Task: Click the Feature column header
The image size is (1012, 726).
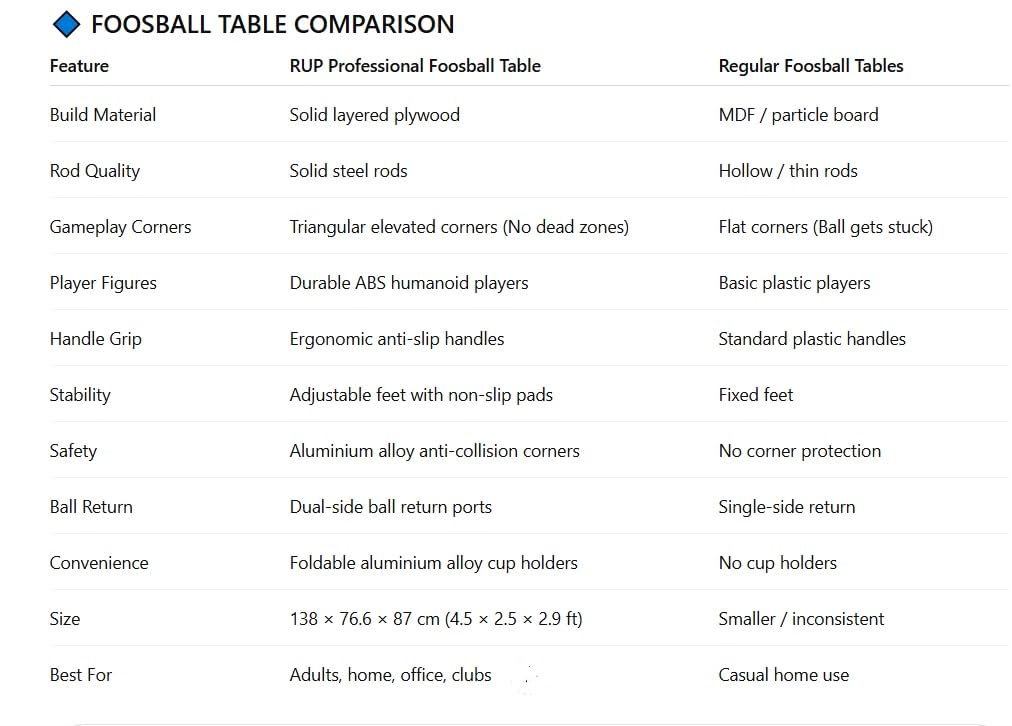Action: pos(79,66)
